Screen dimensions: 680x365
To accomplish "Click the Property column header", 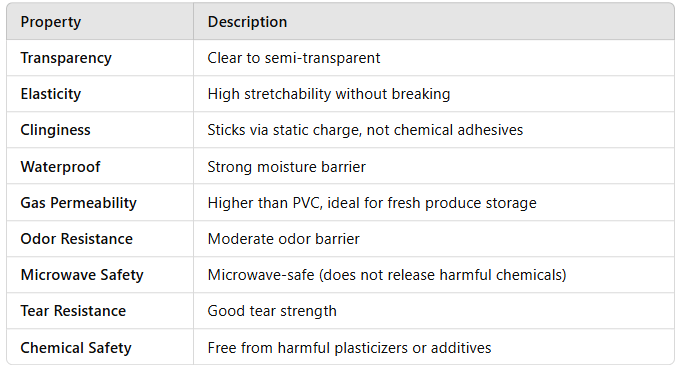I will tap(100, 22).
